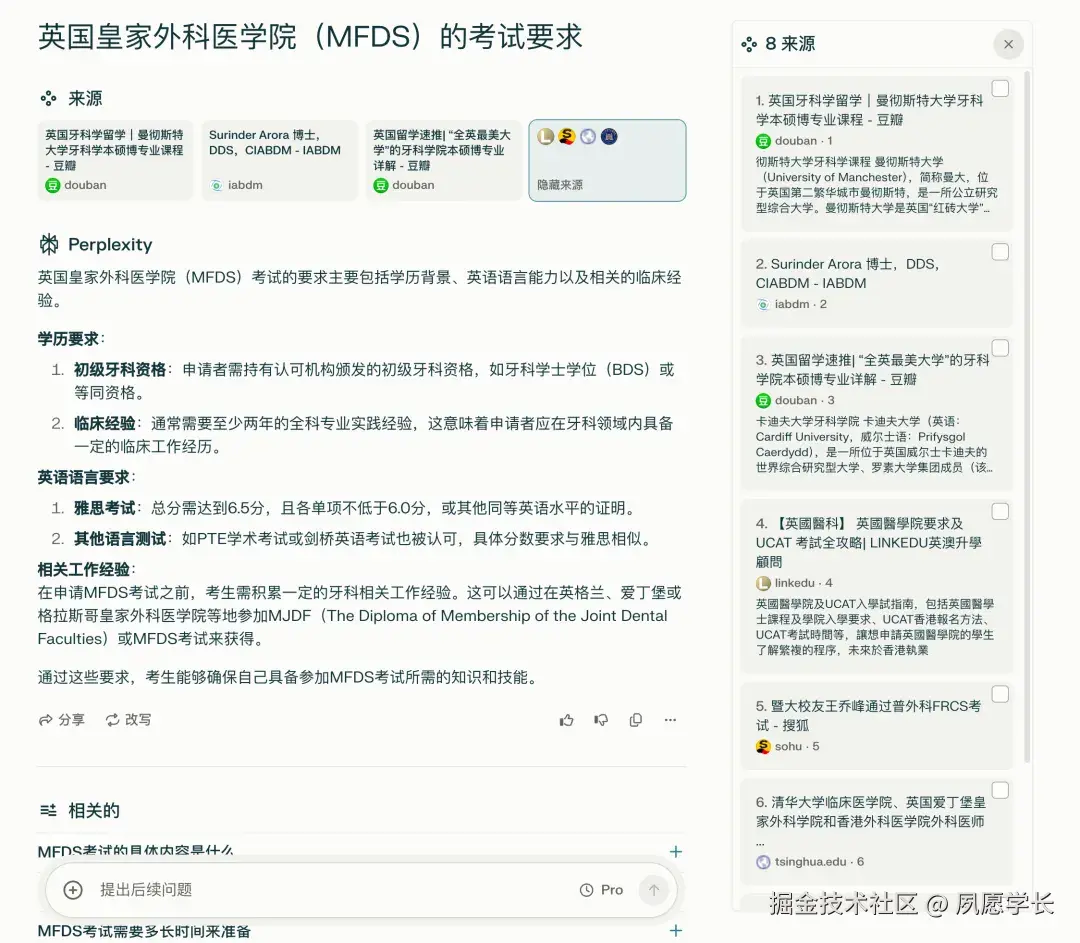Open the Pro mode selector
The height and width of the screenshot is (943, 1080).
coord(603,889)
